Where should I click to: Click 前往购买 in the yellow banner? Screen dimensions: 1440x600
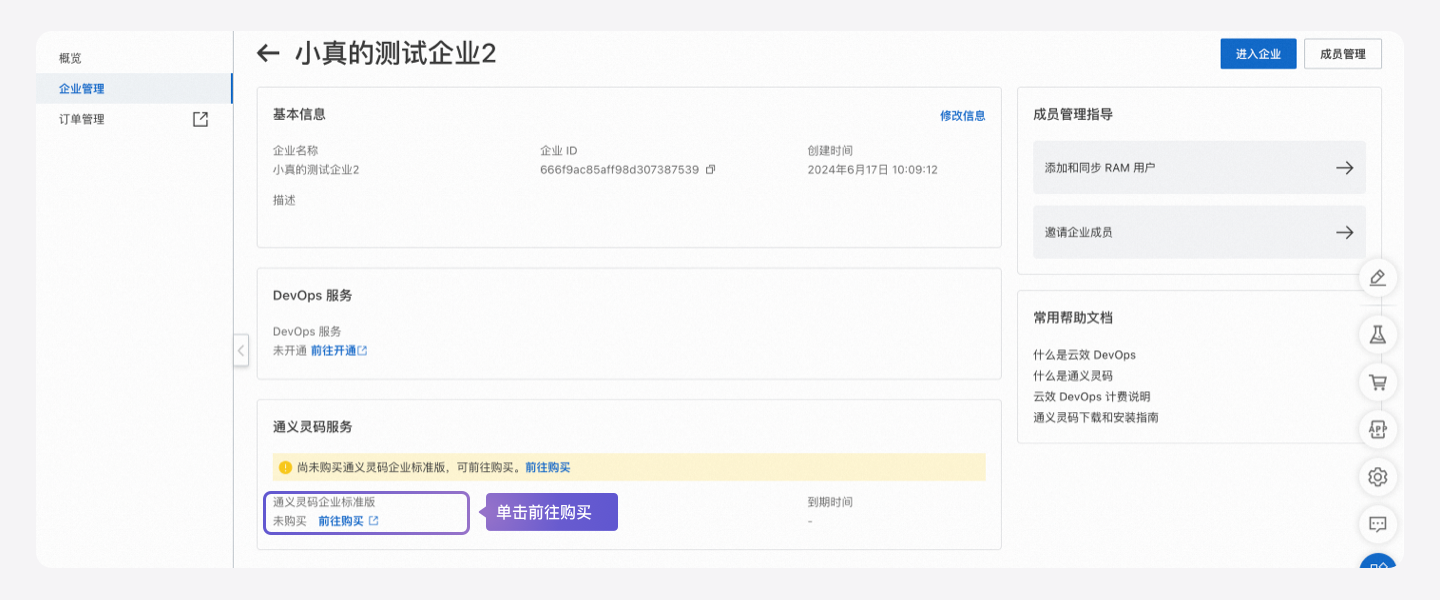tap(548, 467)
